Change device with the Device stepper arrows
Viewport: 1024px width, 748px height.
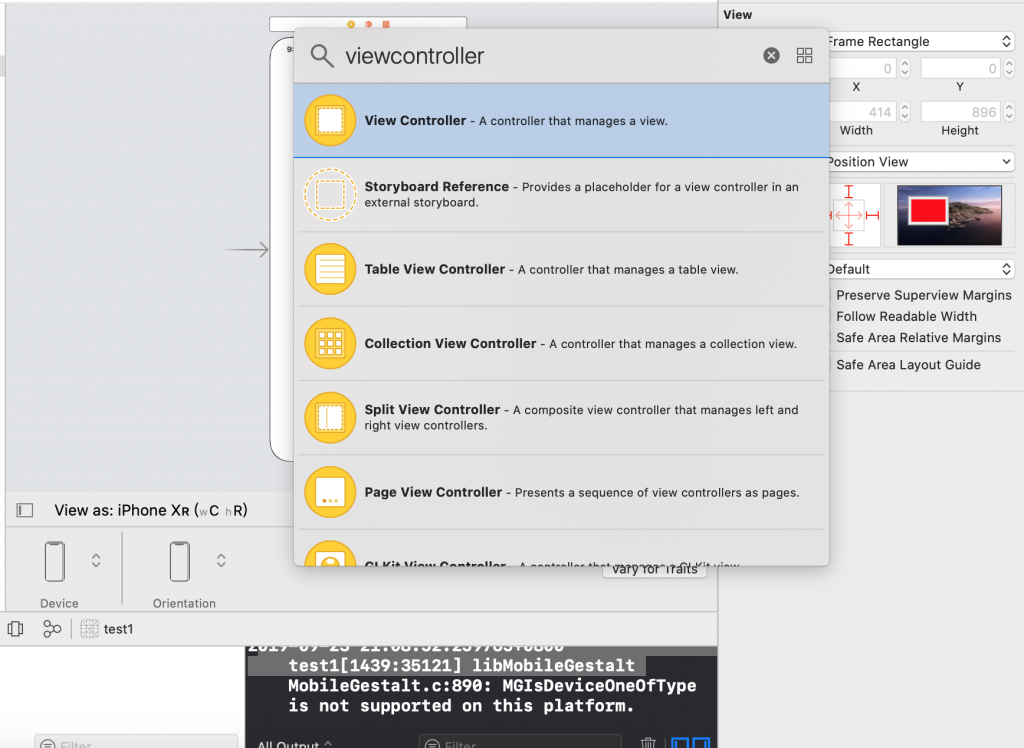click(x=96, y=561)
